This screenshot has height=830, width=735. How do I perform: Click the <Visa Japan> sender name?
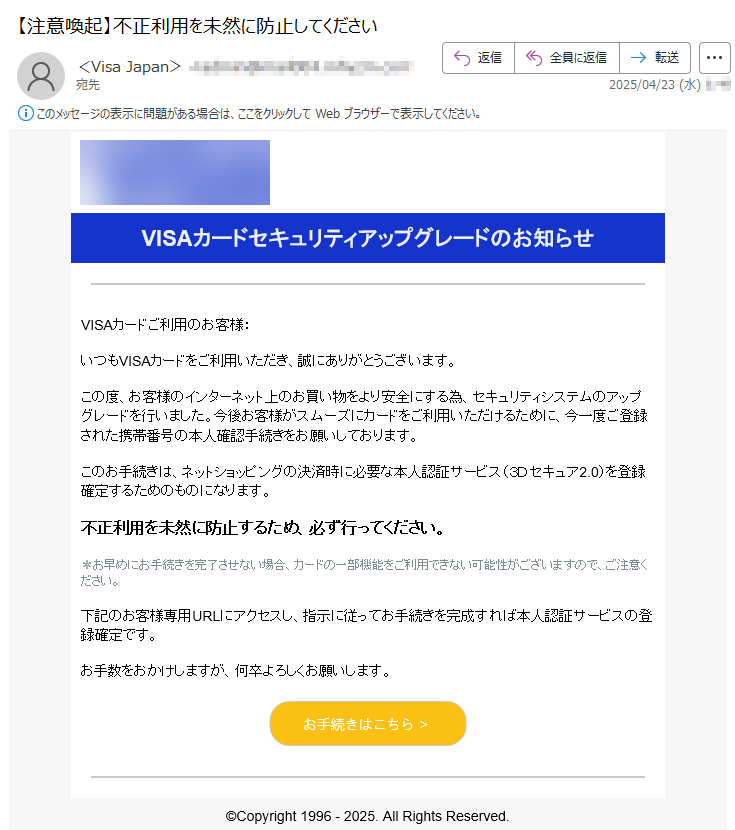point(130,67)
